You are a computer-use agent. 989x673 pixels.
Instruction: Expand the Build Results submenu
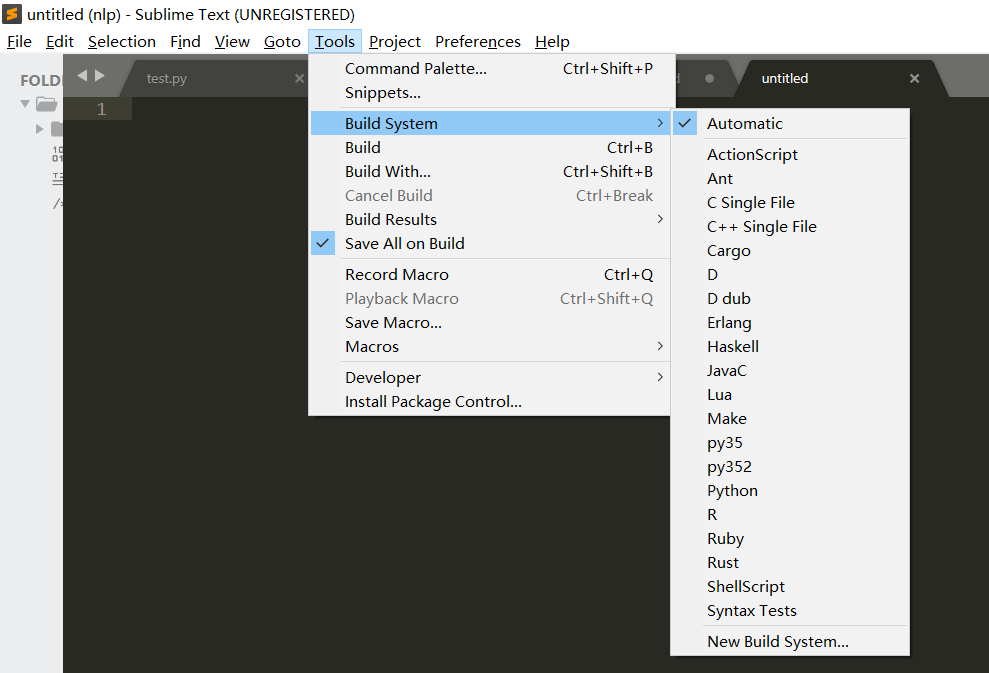[x=390, y=219]
